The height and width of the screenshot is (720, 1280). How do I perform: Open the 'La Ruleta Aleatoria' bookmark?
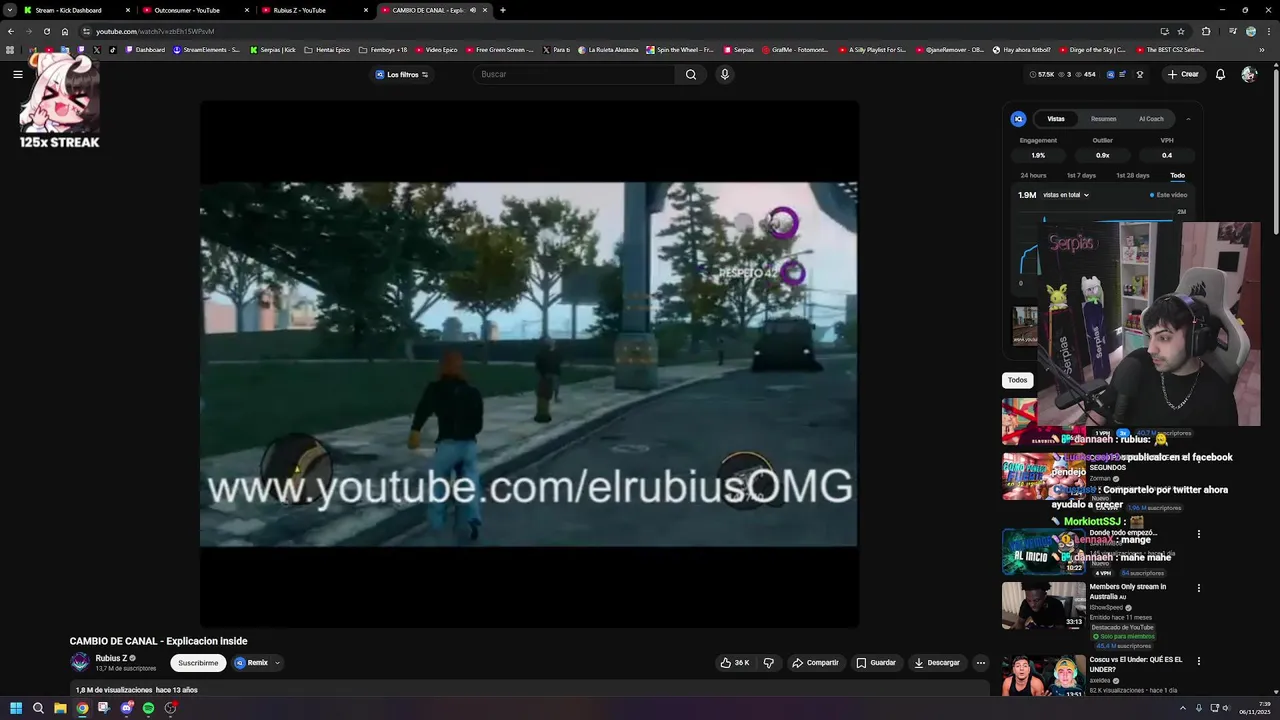click(x=608, y=50)
